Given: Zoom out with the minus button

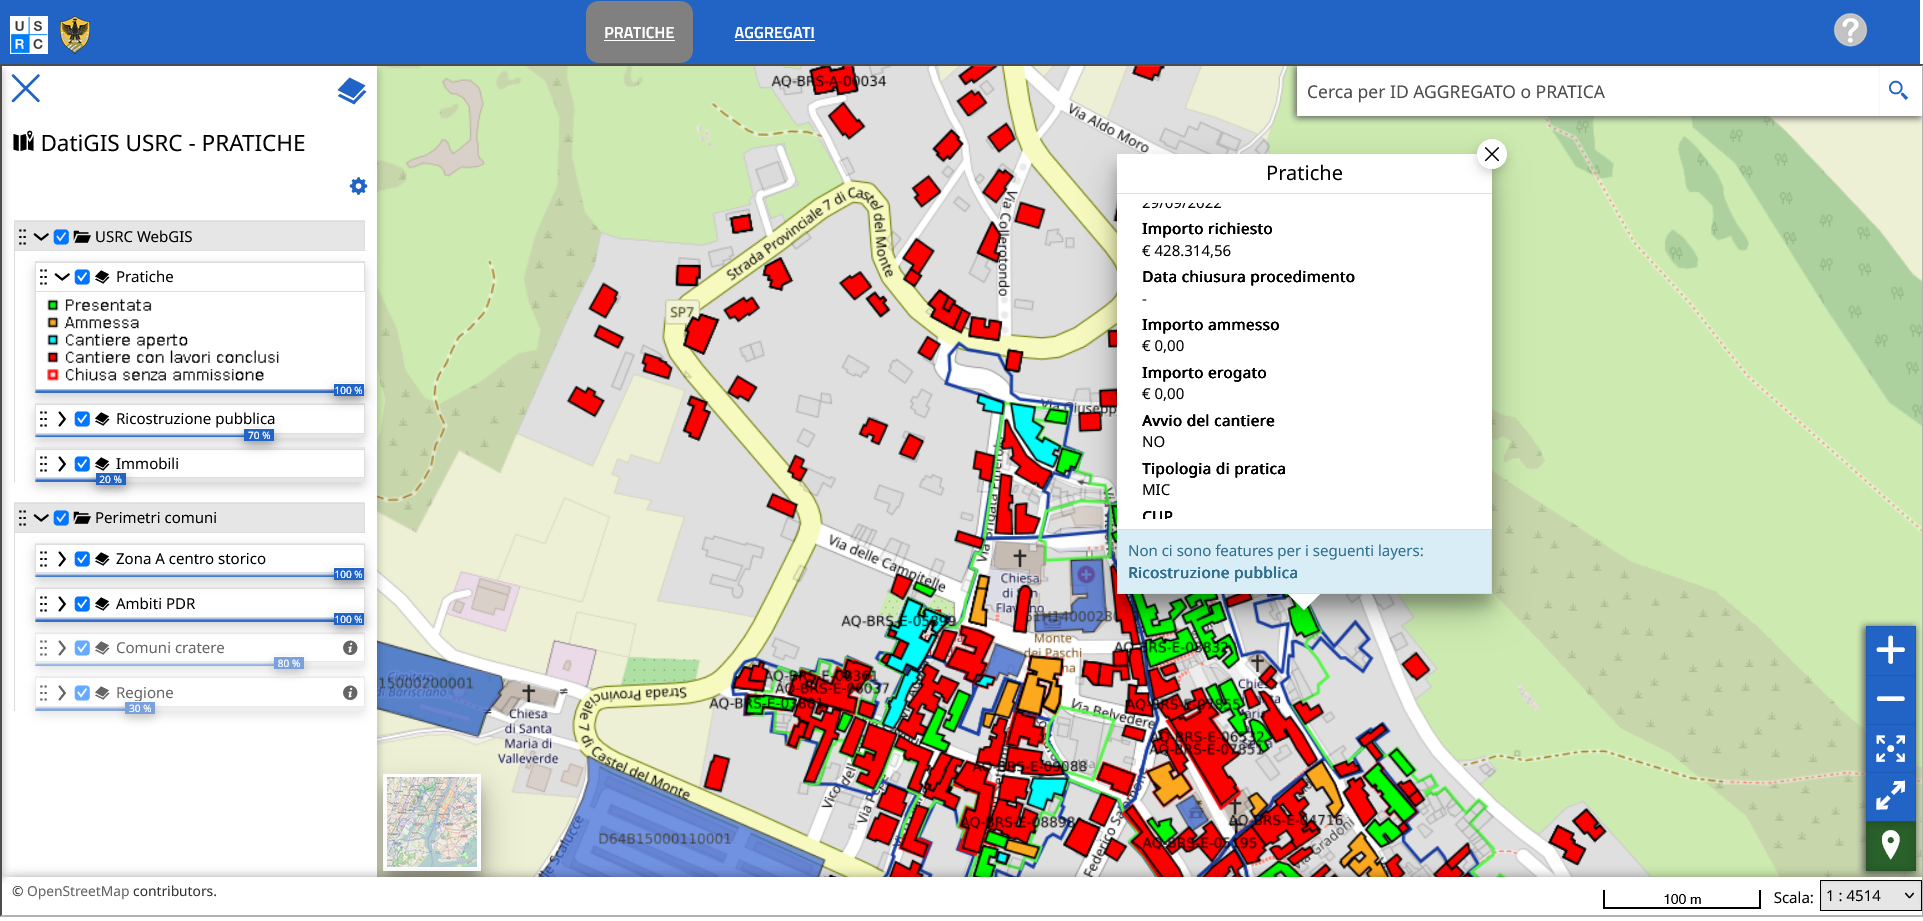Looking at the screenshot, I should [1890, 699].
